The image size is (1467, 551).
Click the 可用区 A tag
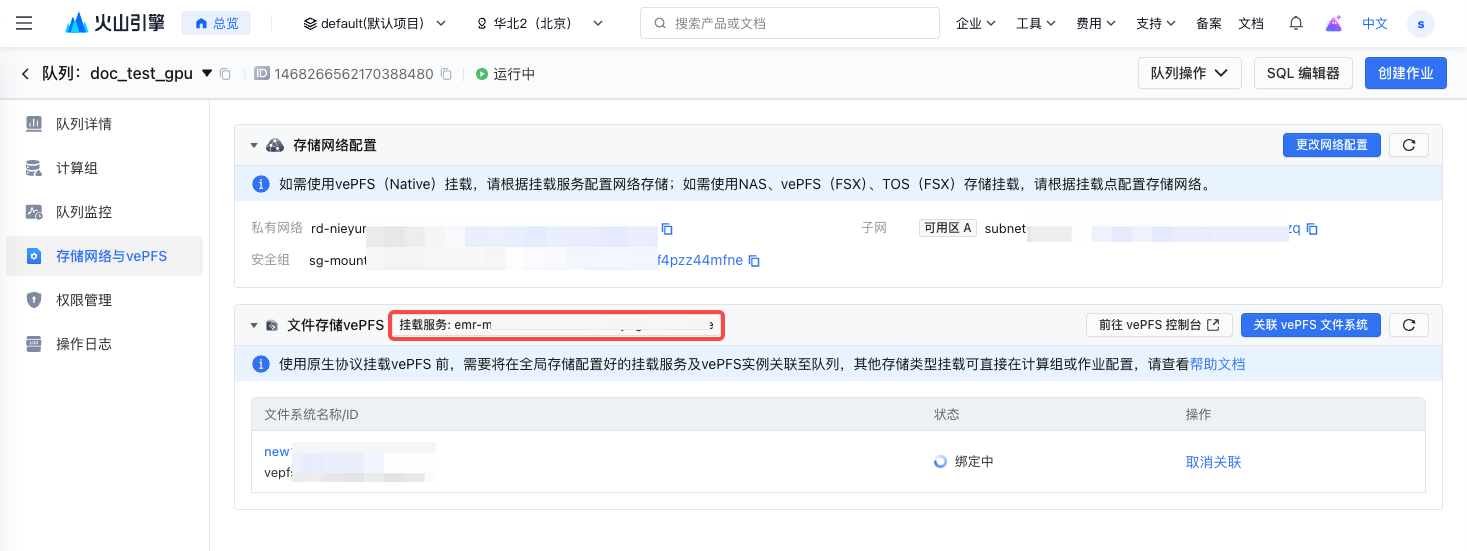[x=948, y=228]
